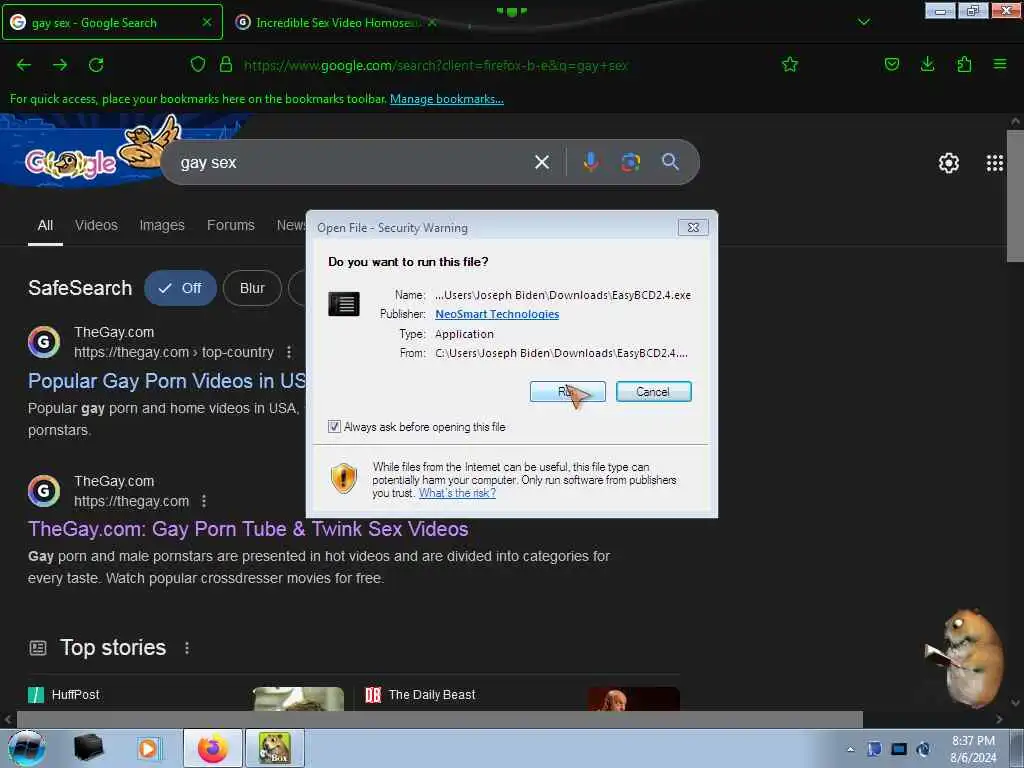
Task: Open Google quick settings gear
Action: tap(948, 163)
